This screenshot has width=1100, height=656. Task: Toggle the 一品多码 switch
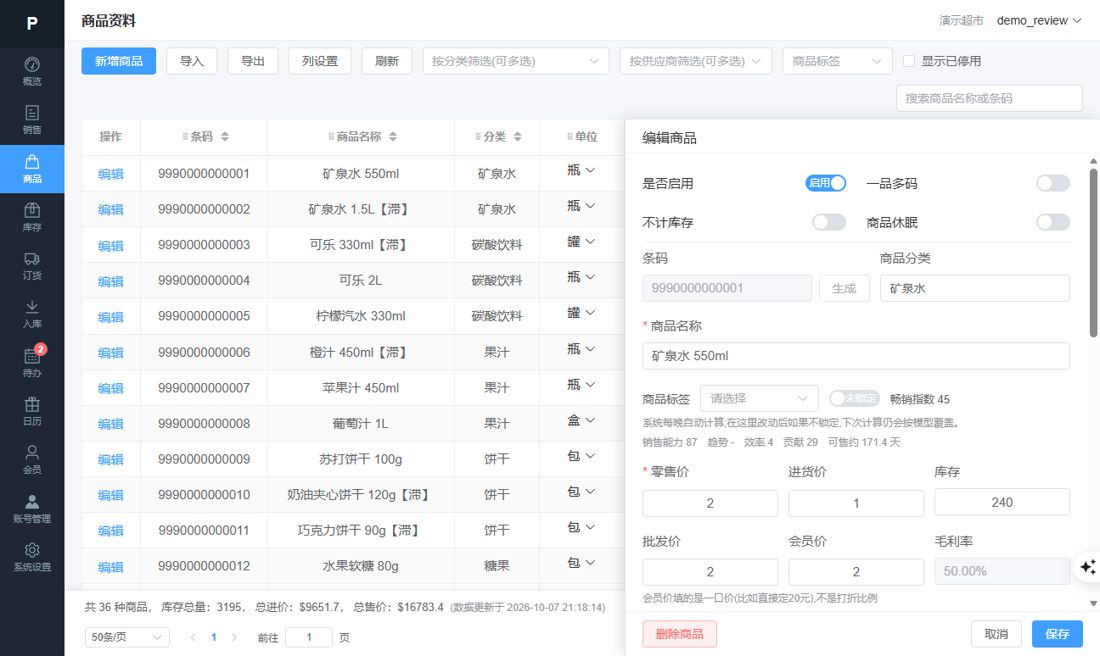1052,183
